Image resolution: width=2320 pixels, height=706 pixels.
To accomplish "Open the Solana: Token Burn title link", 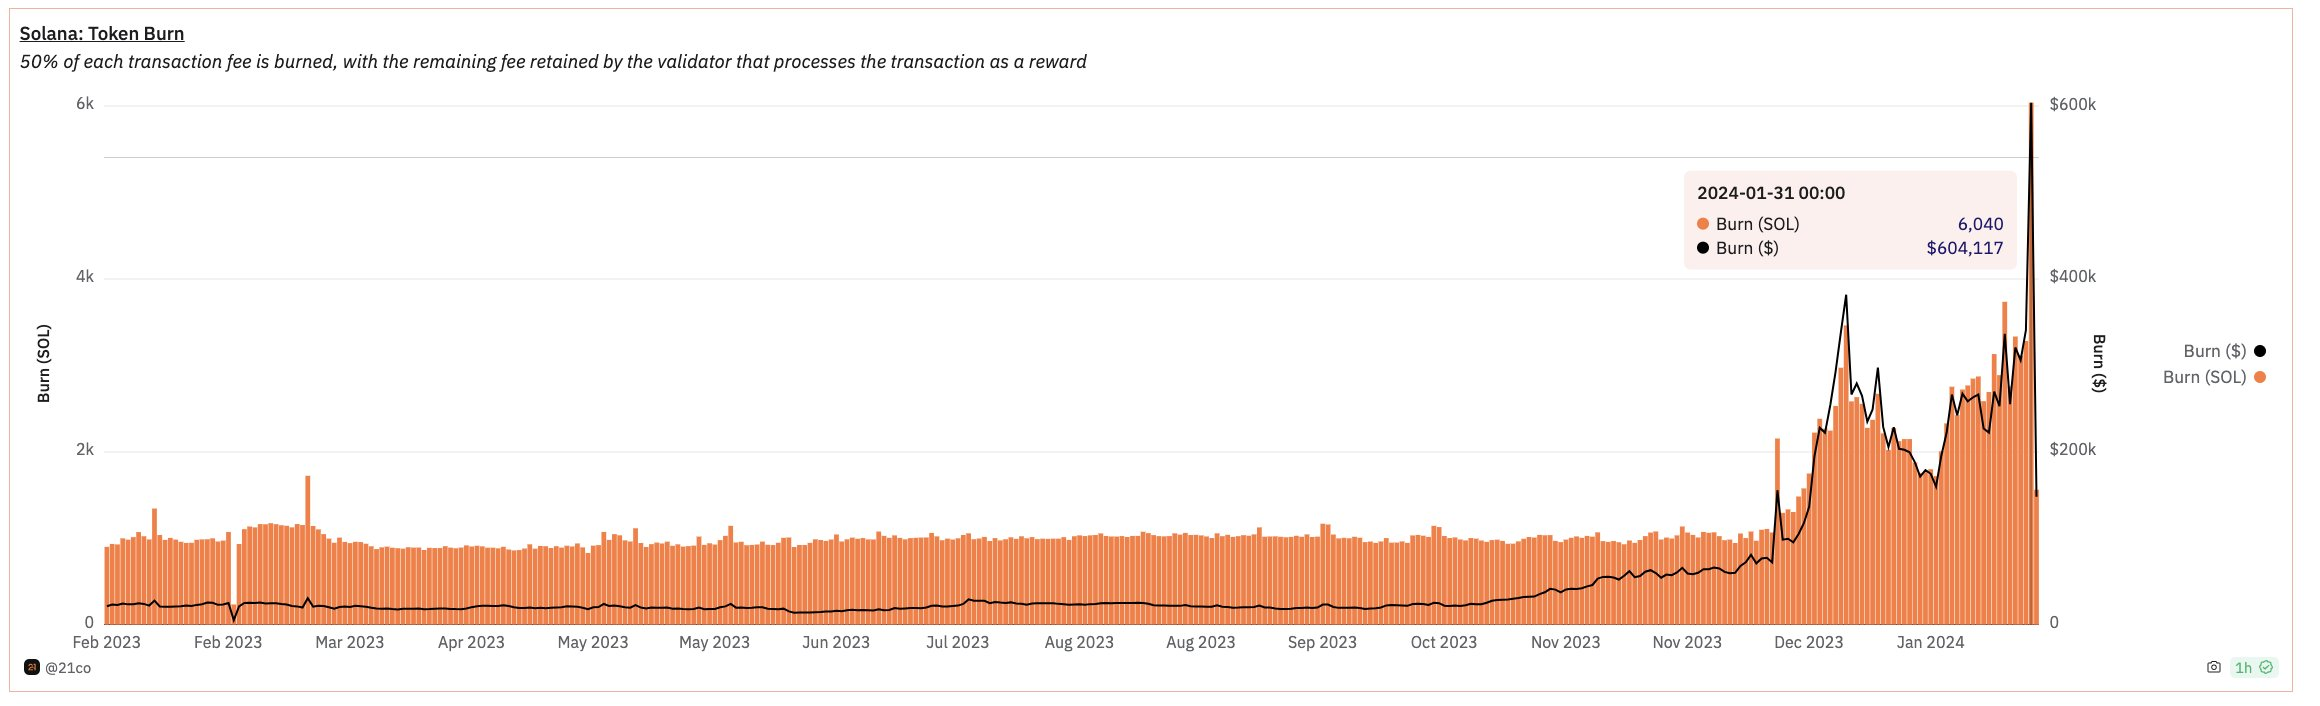I will point(102,34).
